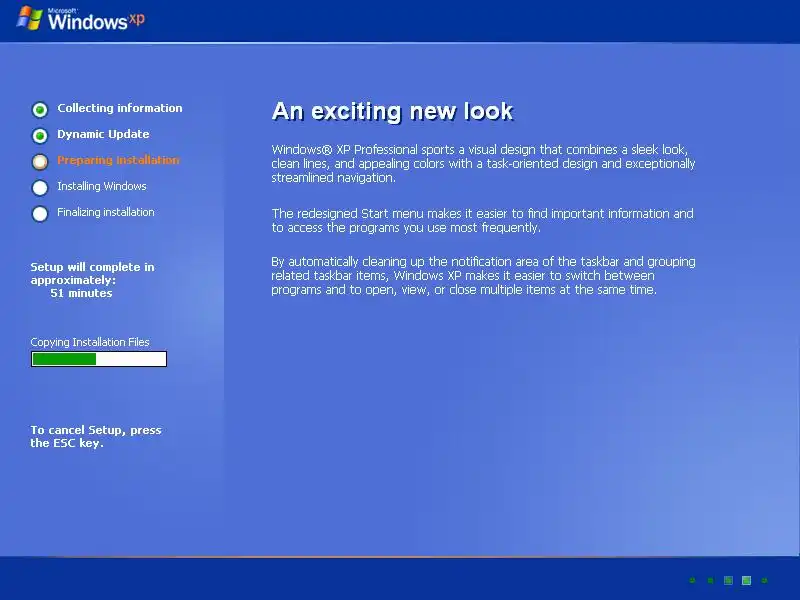Select the 'Preparing installation' step label
The image size is (800, 600).
coord(118,160)
